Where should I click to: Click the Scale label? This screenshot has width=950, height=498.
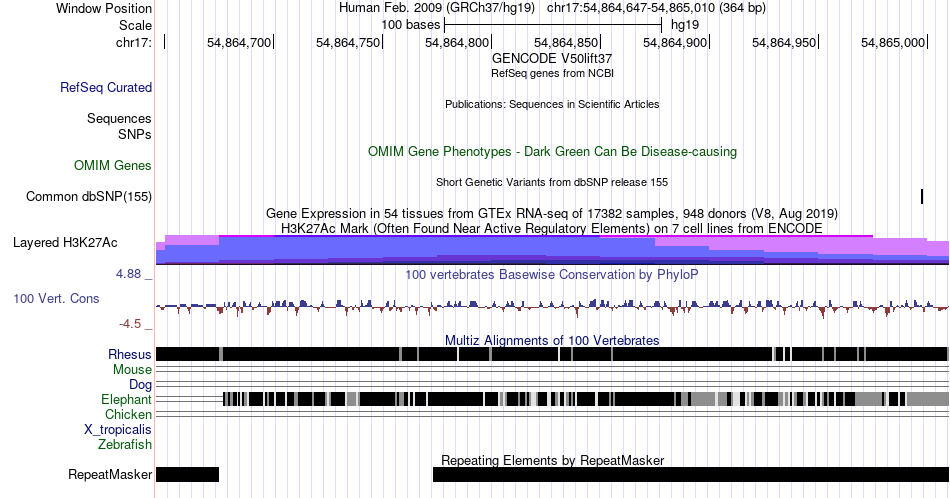point(136,25)
